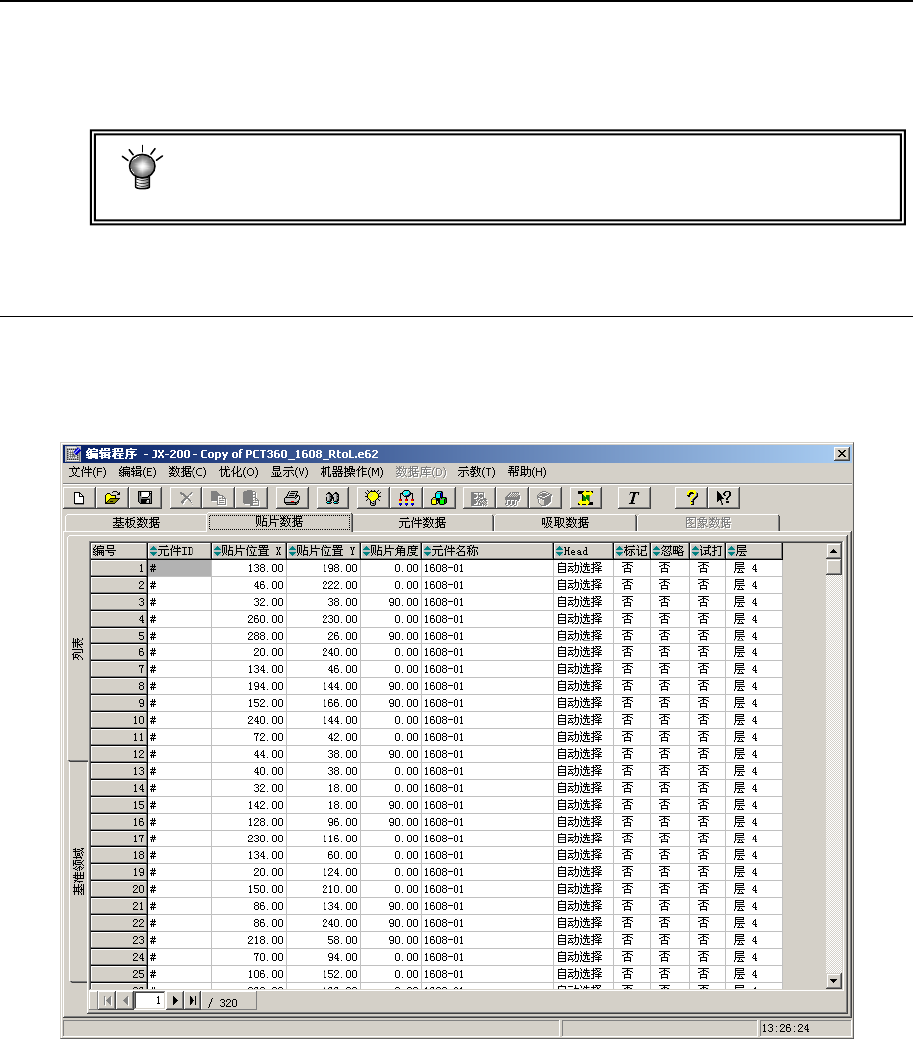Click the toolbar icon right of the light bulb
This screenshot has width=913, height=1039.
[406, 498]
